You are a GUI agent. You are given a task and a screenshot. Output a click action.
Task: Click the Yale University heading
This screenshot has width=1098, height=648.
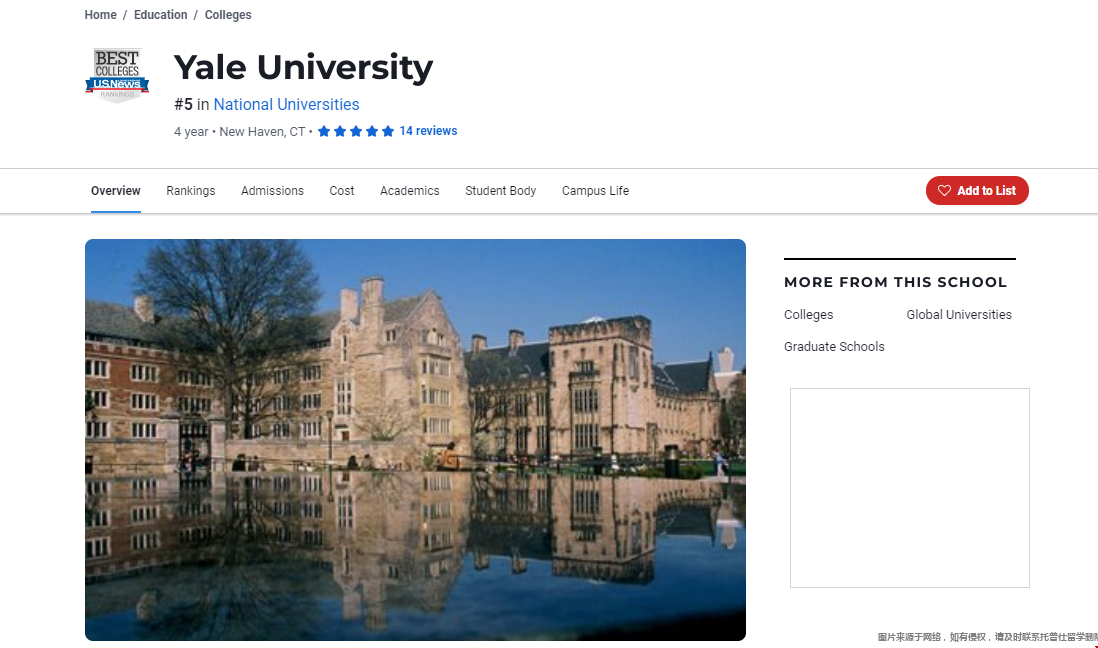click(x=303, y=67)
